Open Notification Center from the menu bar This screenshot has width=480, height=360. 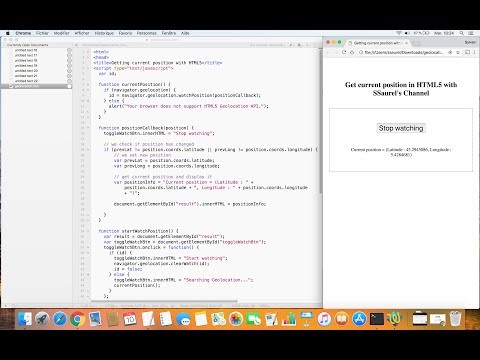[471, 33]
